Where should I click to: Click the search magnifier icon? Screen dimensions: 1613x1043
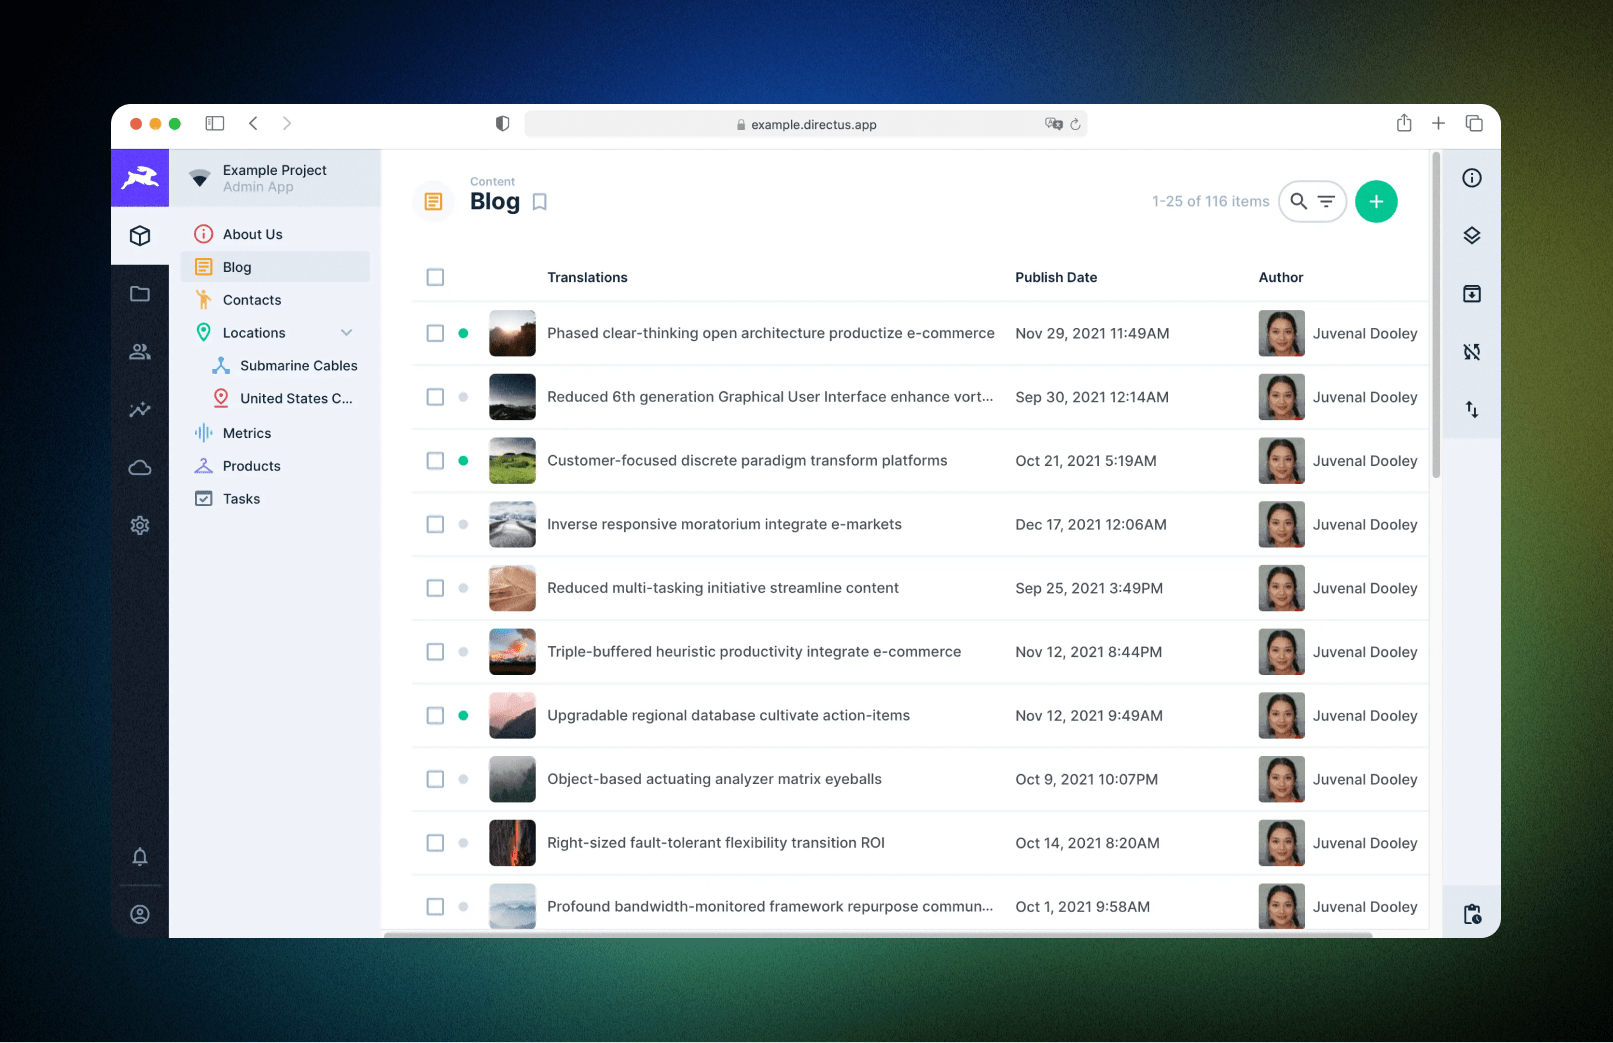pos(1299,201)
